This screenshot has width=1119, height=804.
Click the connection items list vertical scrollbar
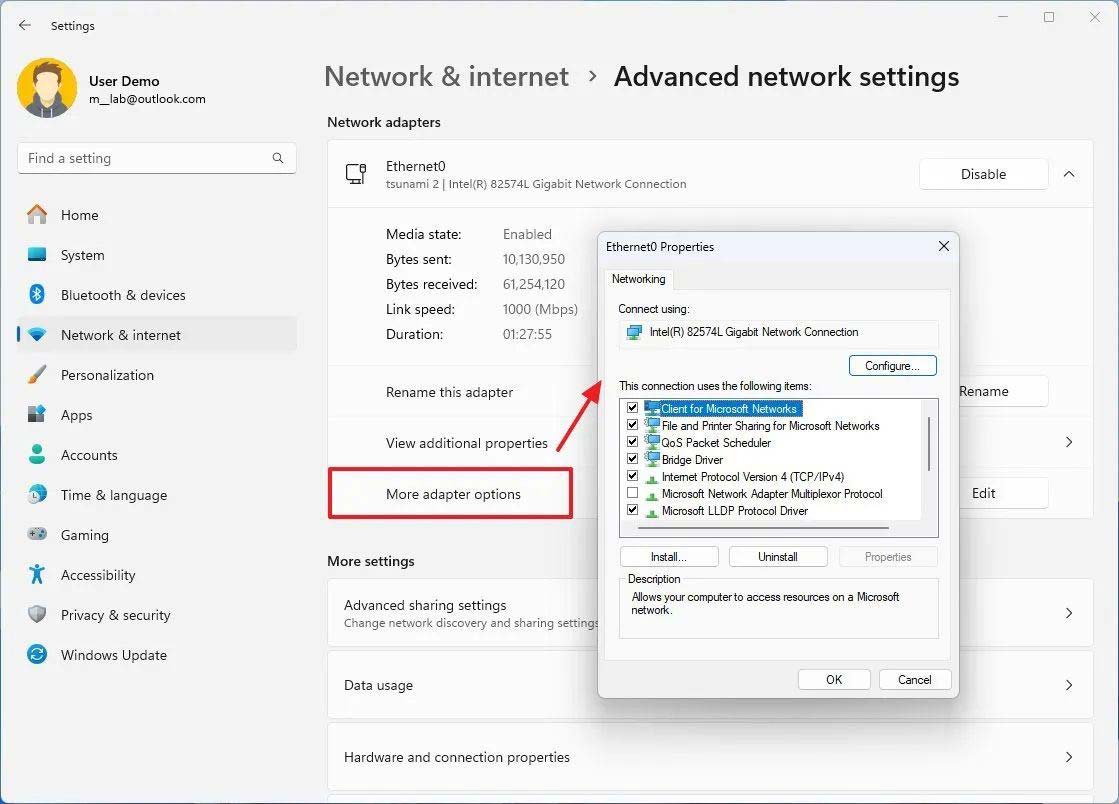[x=929, y=445]
